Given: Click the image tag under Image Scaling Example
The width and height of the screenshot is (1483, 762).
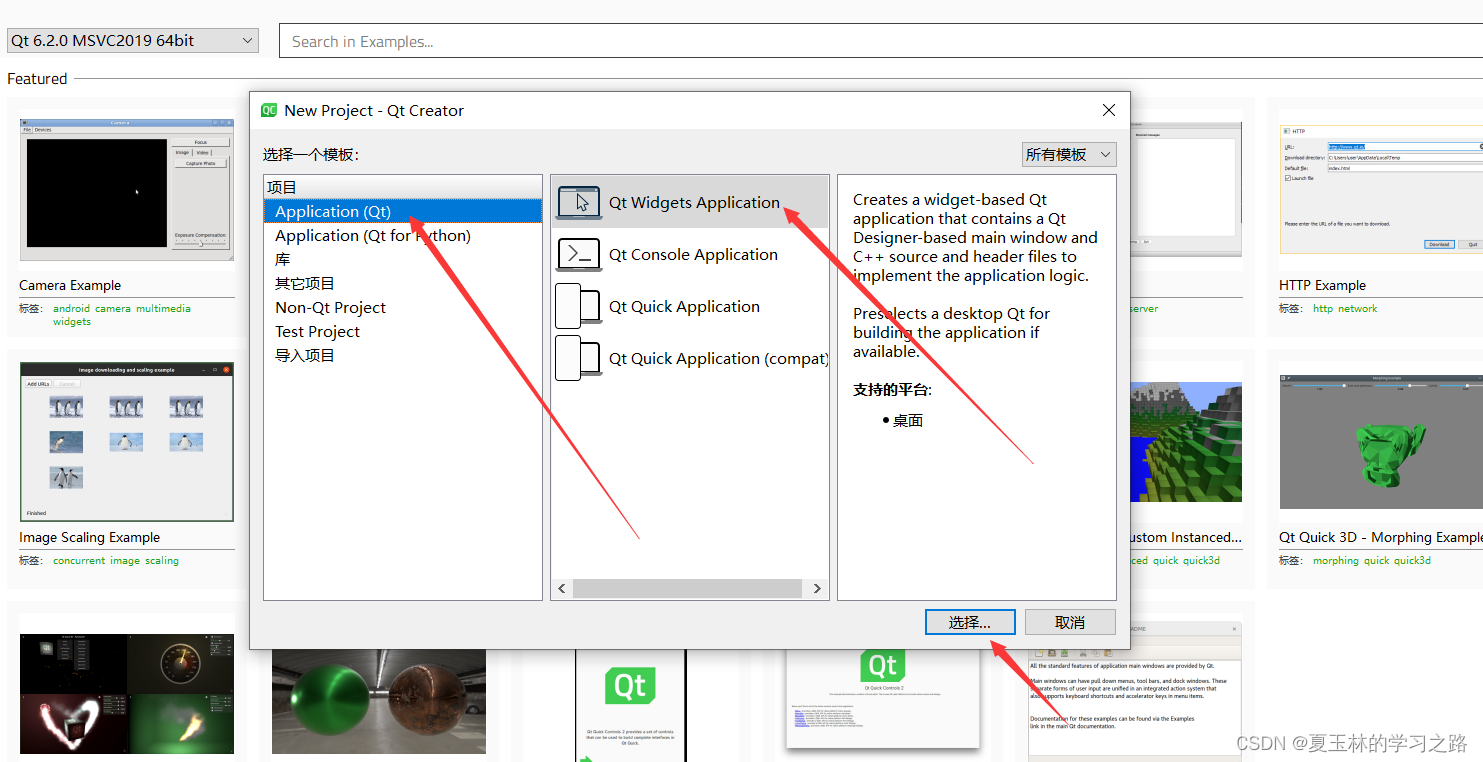Looking at the screenshot, I should click(125, 561).
